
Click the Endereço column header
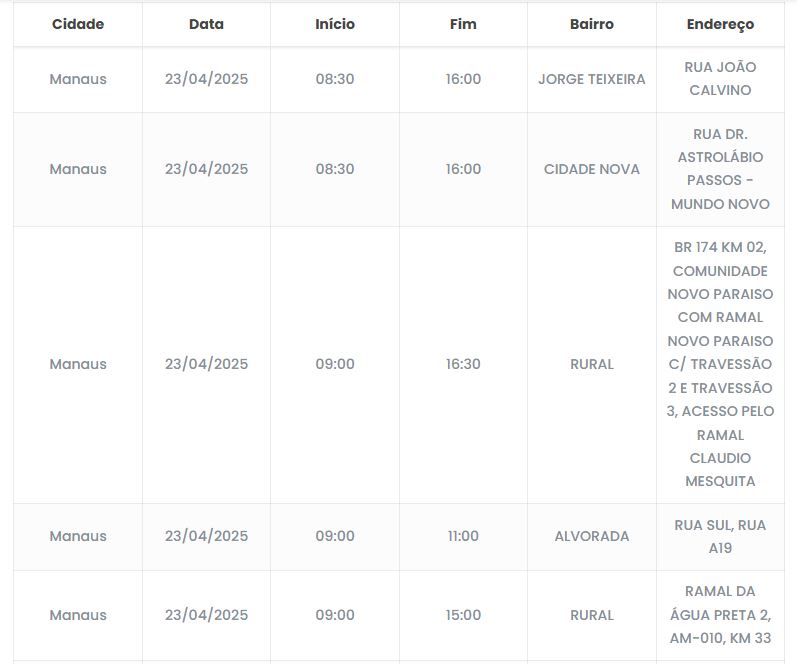click(x=720, y=24)
